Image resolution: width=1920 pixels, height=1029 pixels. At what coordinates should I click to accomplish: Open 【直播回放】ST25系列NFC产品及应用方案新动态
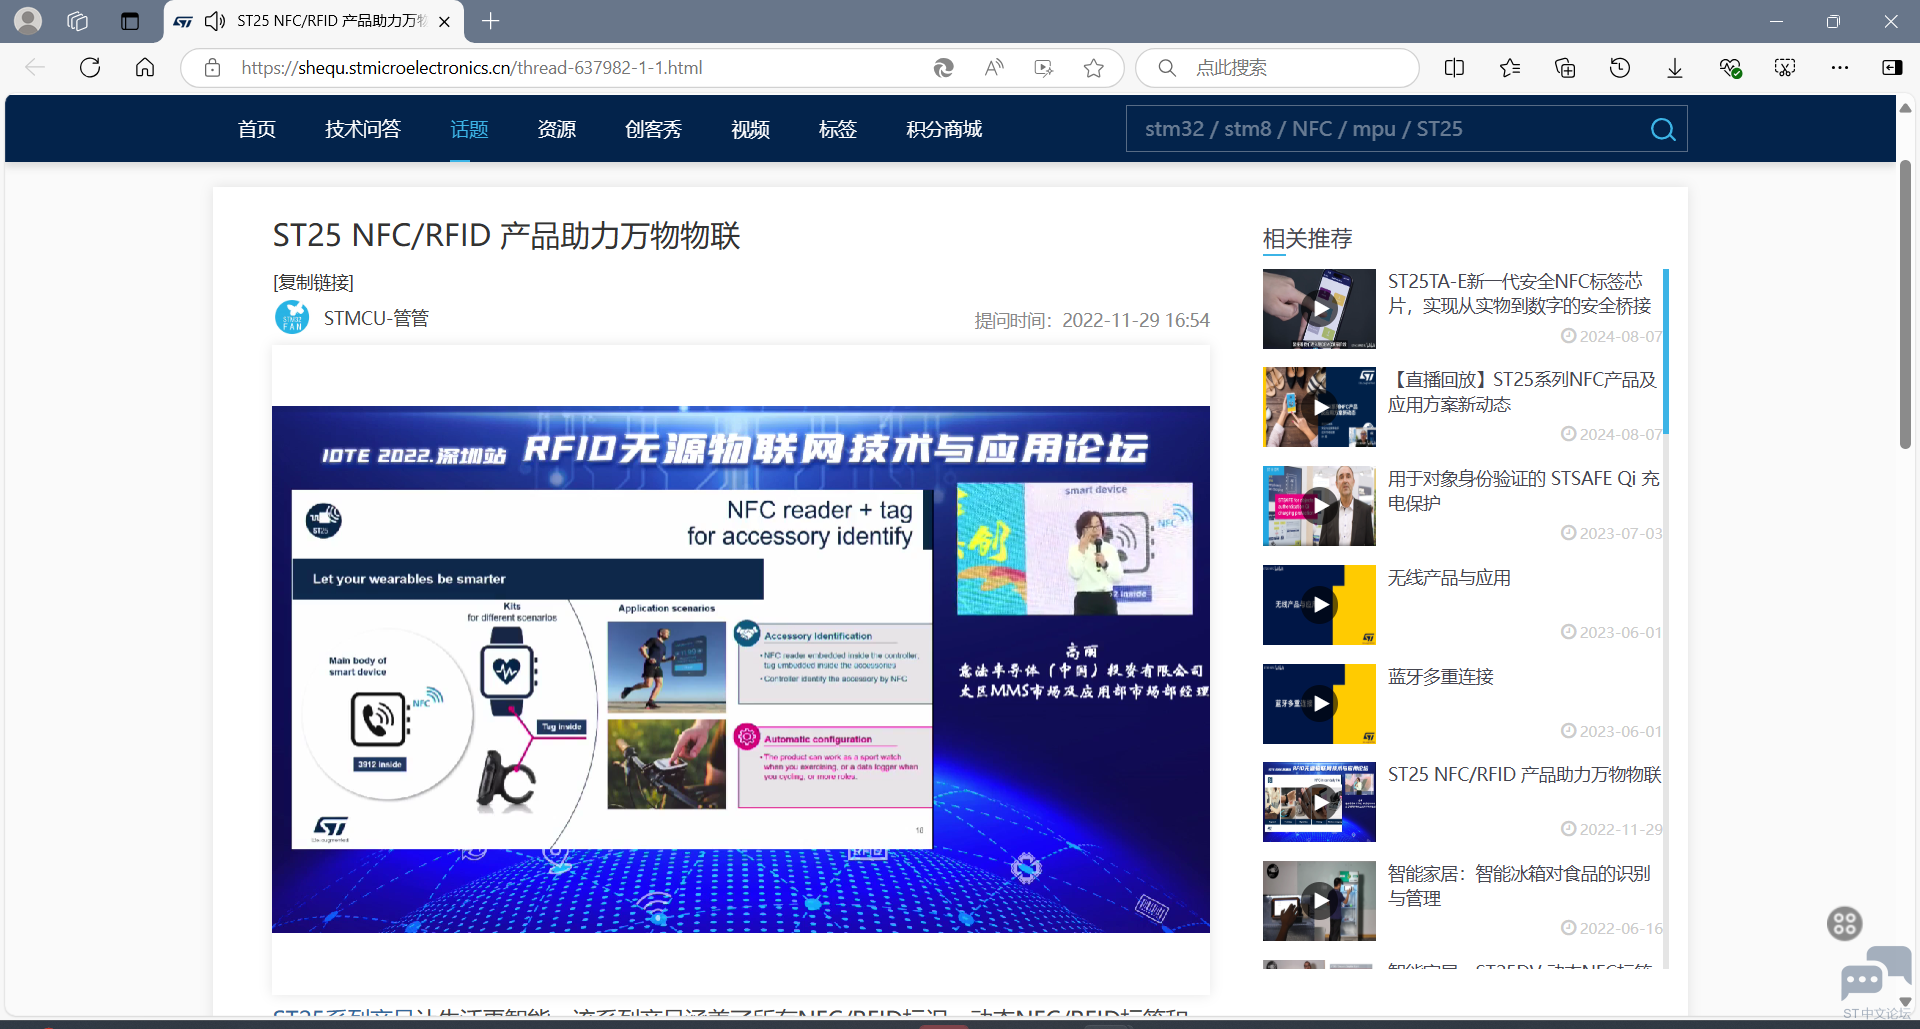(1522, 392)
